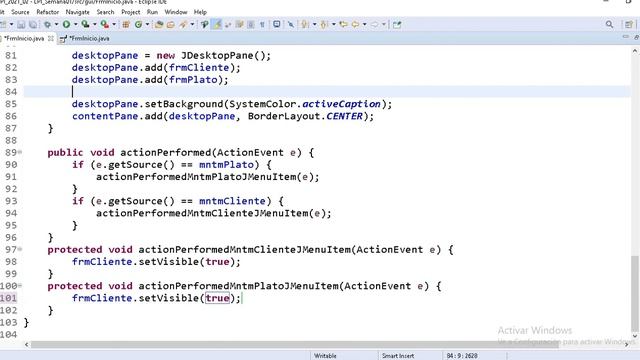Click the Save All toolbar icon

click(33, 25)
